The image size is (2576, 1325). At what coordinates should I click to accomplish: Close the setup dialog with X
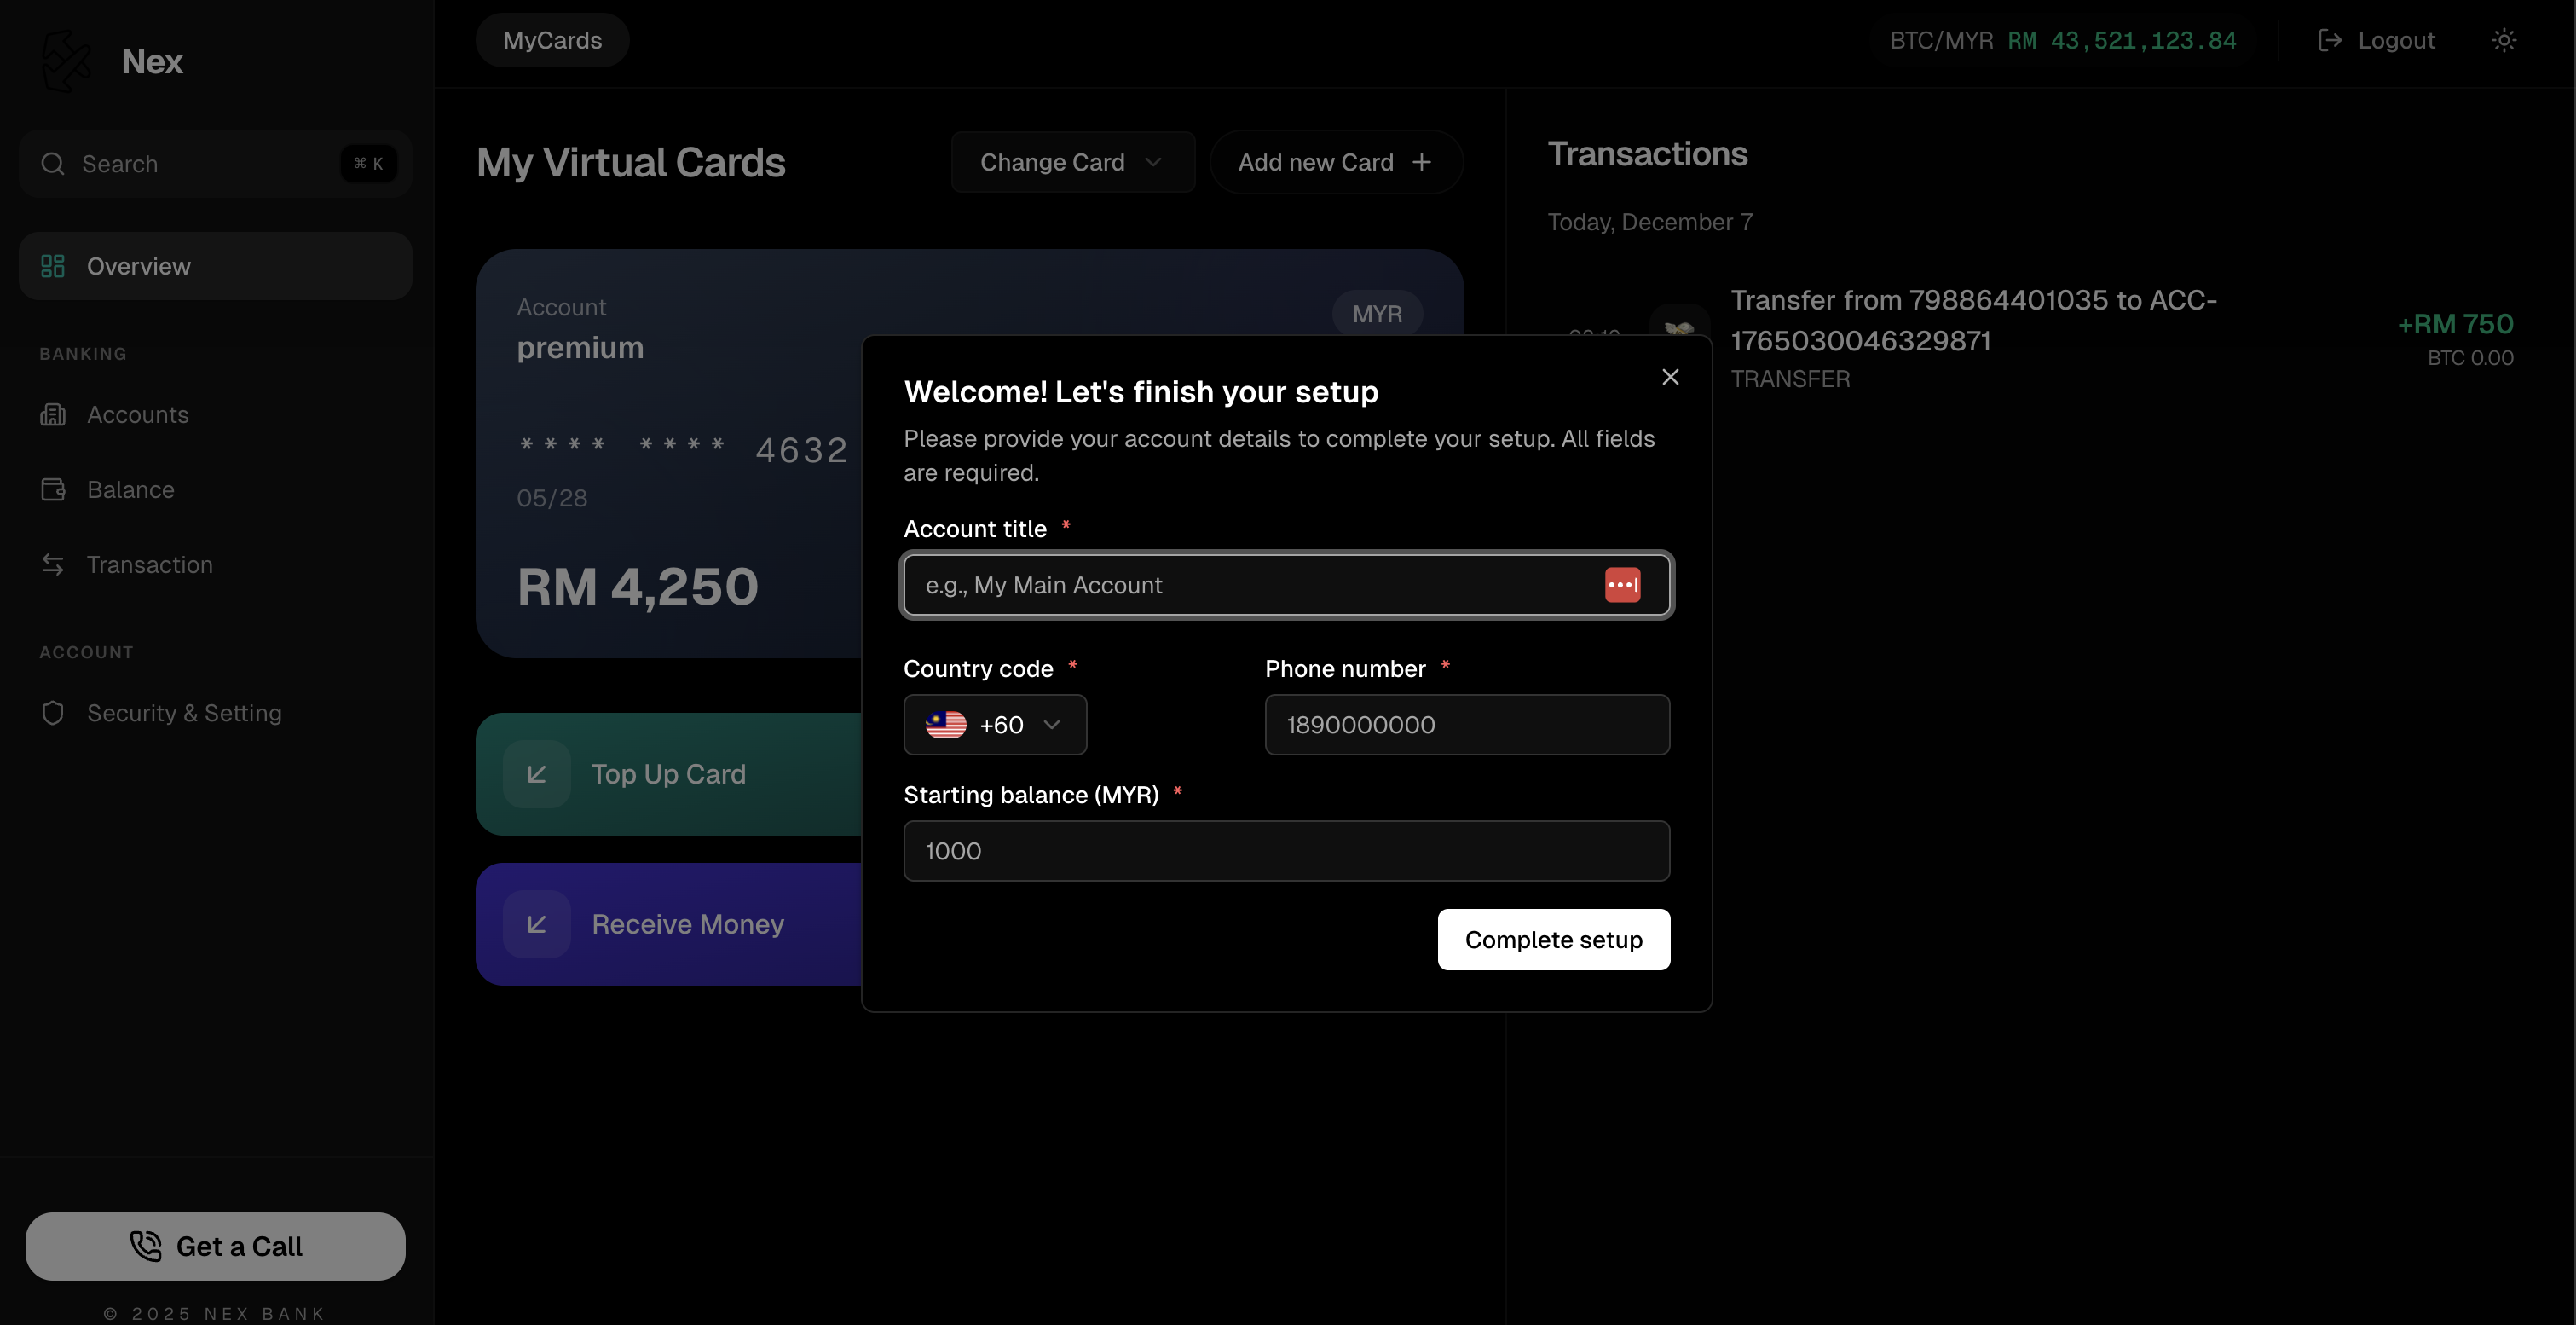coord(1670,377)
